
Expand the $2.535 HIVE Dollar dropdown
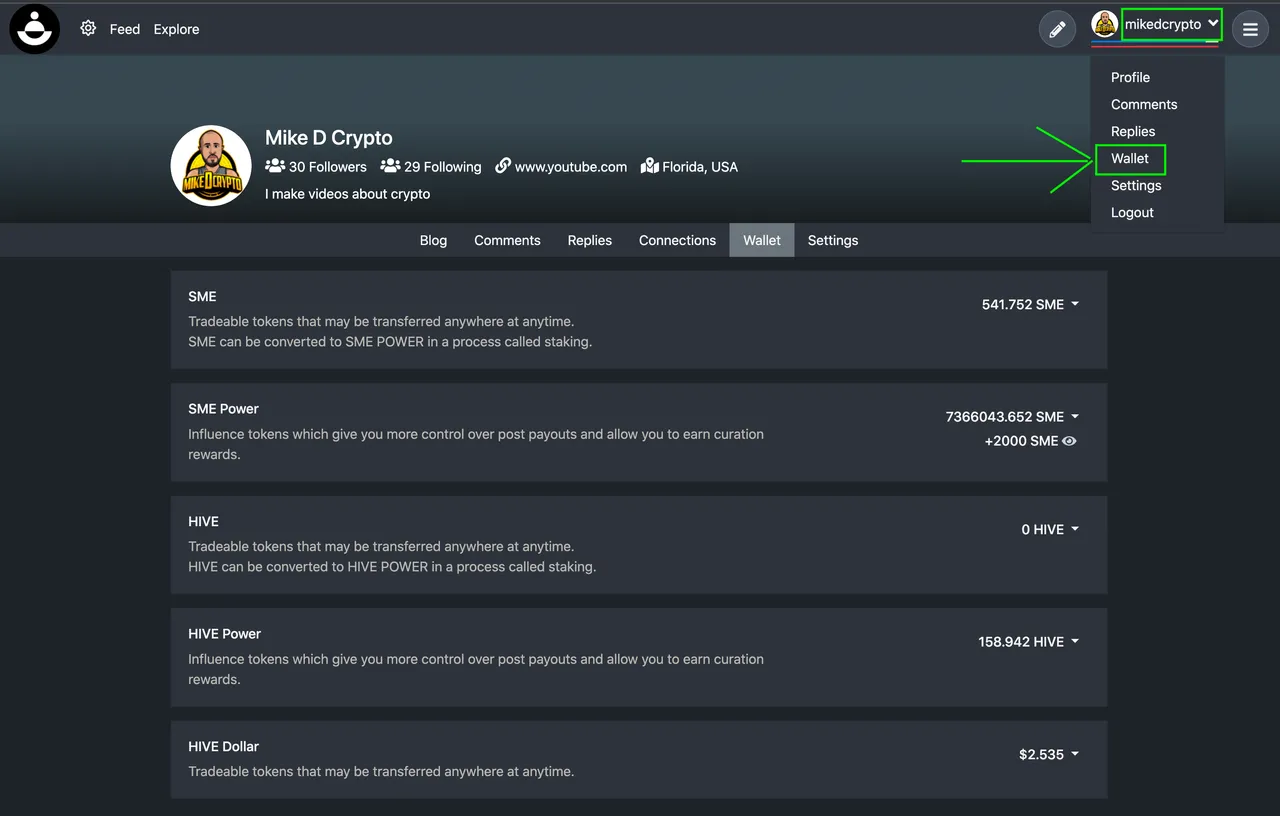point(1049,754)
